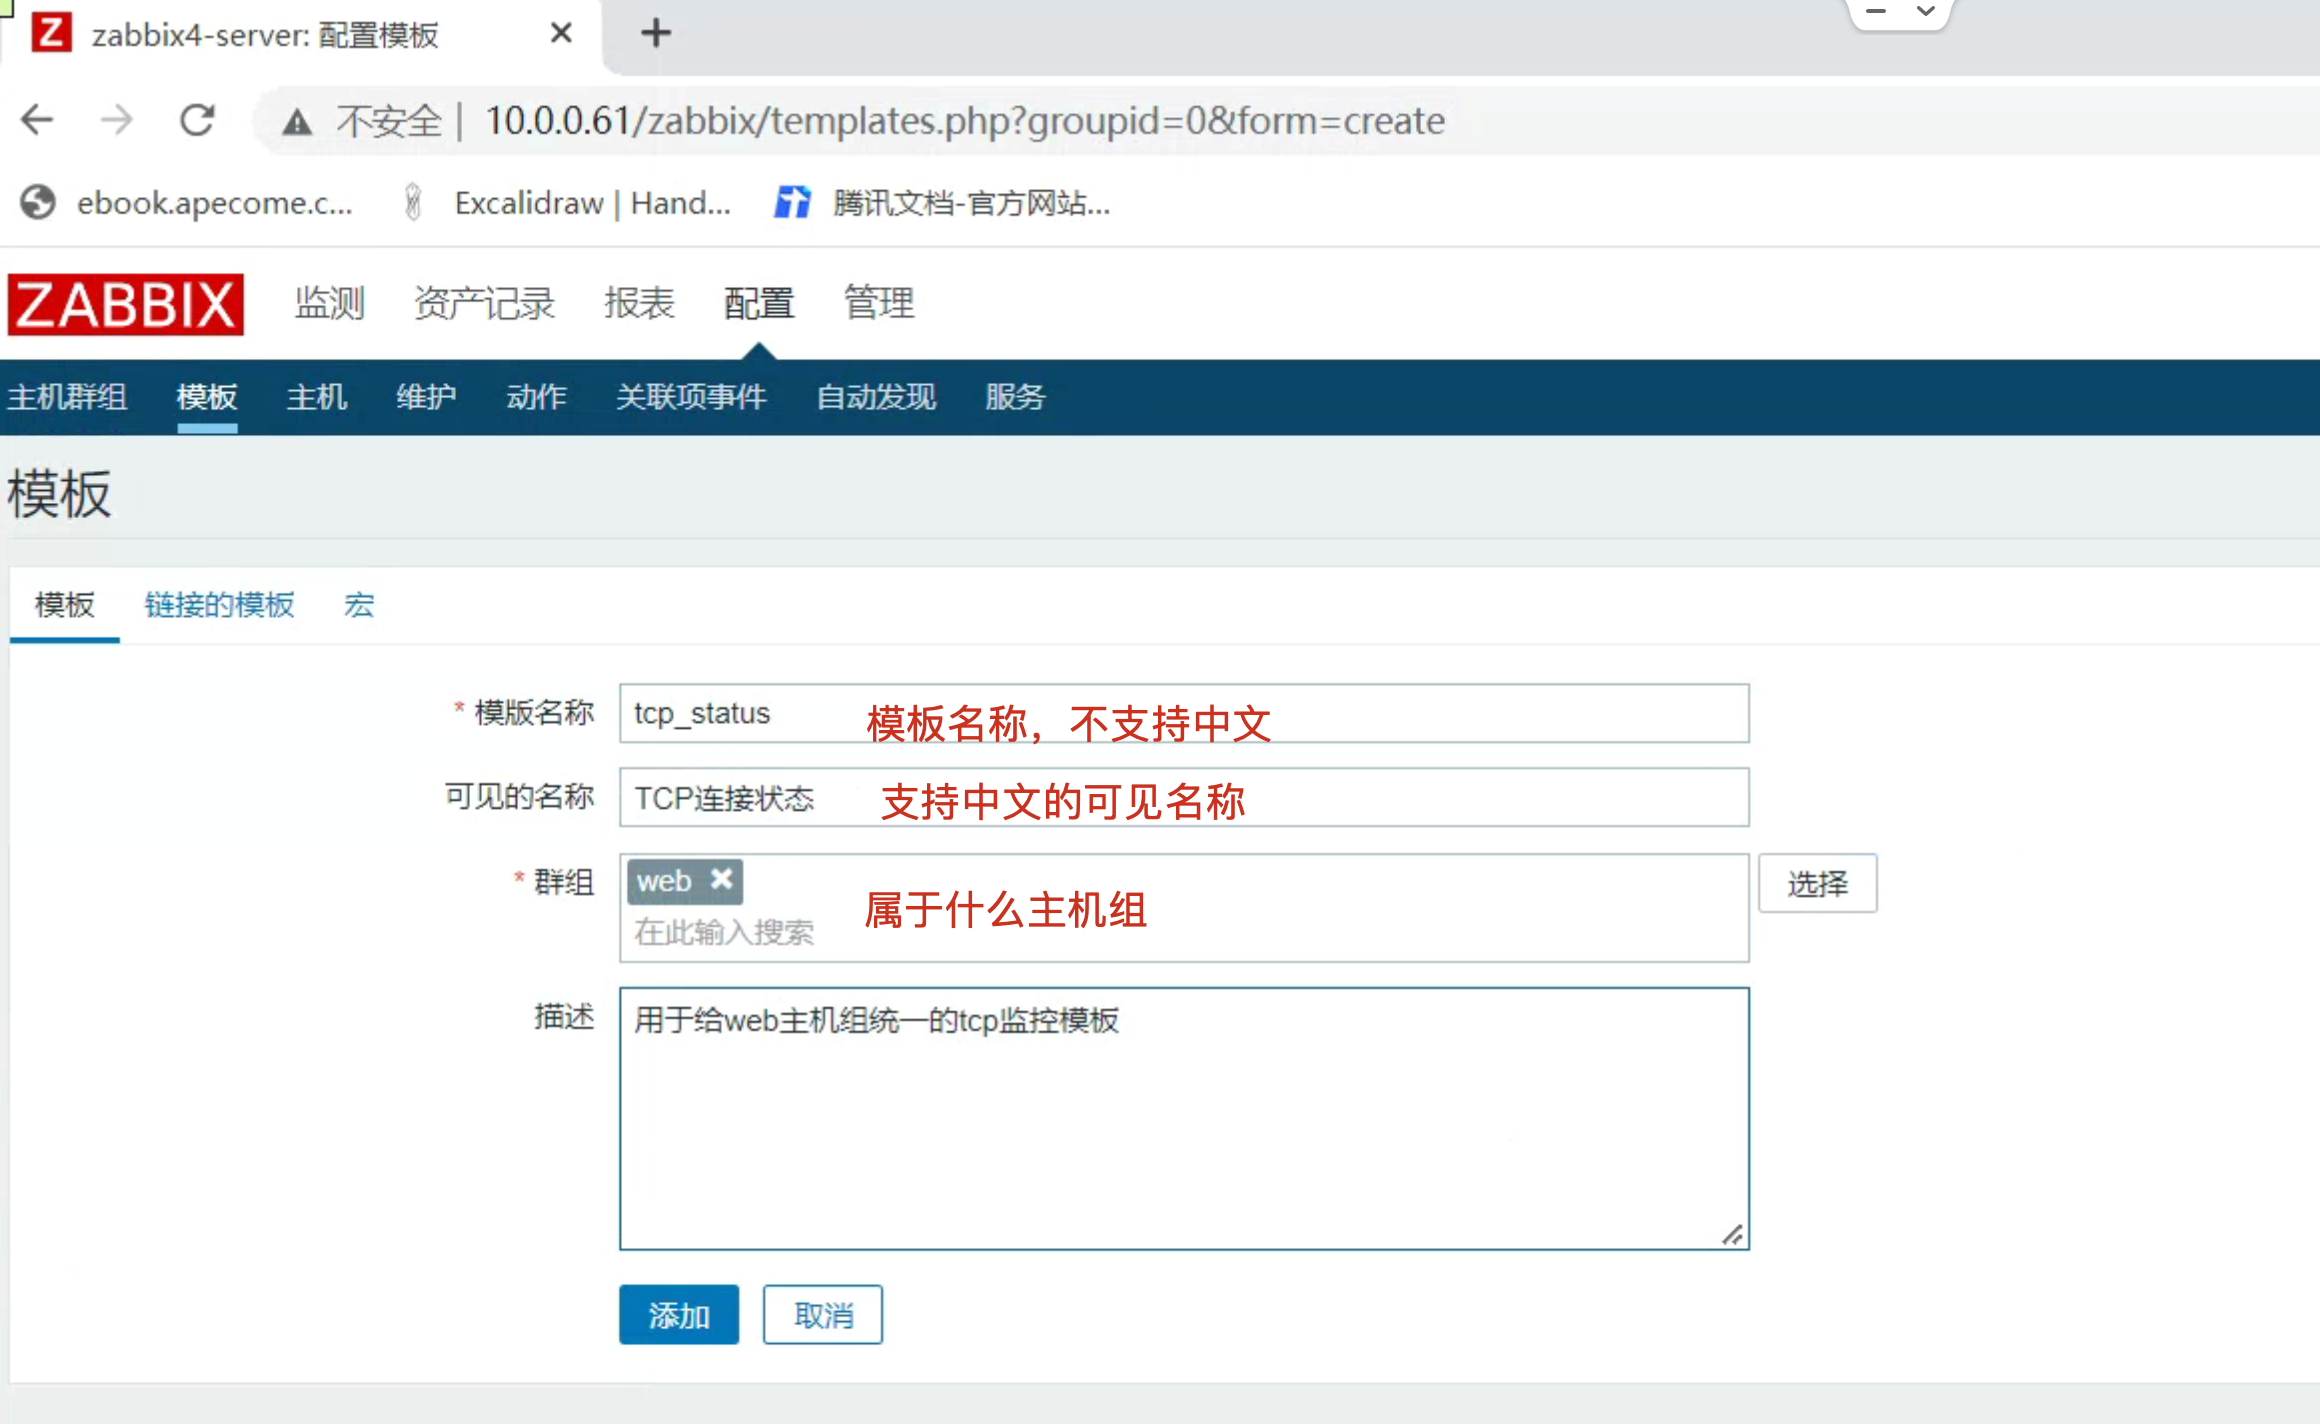
Task: Click the not-secure warning triangle icon
Action: (297, 122)
